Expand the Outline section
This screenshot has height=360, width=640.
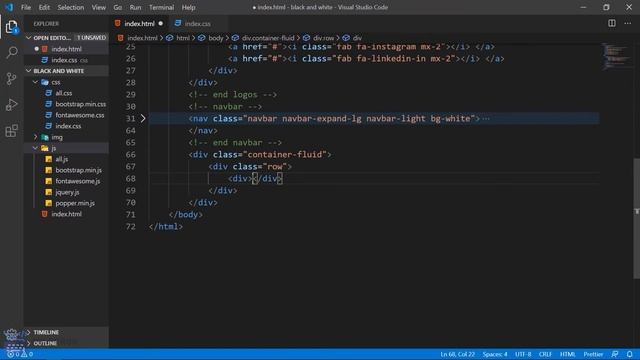pyautogui.click(x=29, y=343)
